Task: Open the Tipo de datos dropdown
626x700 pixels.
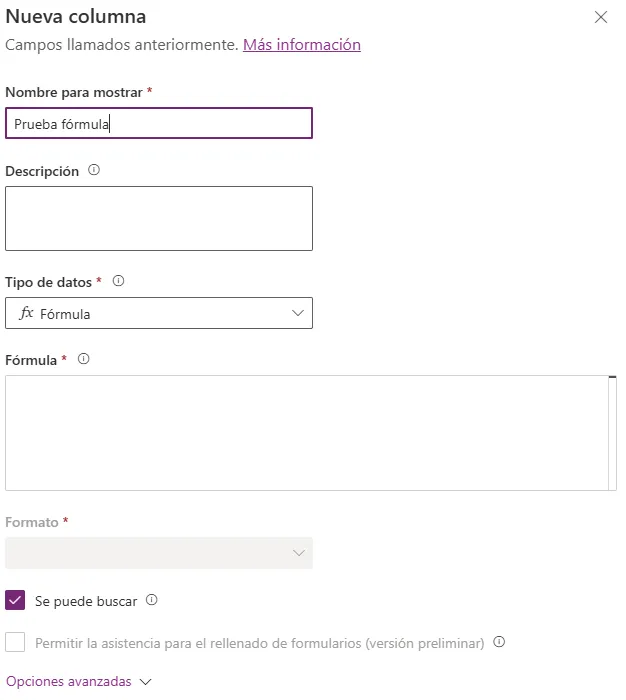Action: click(159, 313)
